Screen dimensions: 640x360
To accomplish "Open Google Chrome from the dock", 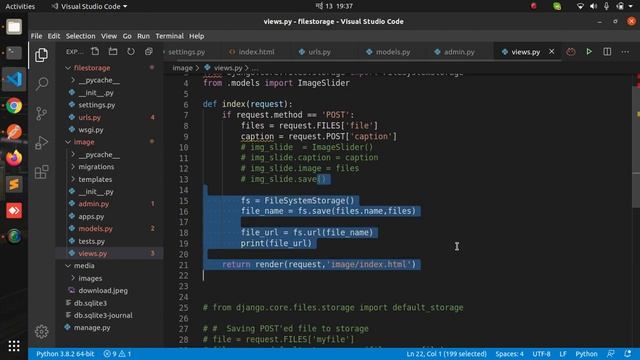I will (x=14, y=106).
